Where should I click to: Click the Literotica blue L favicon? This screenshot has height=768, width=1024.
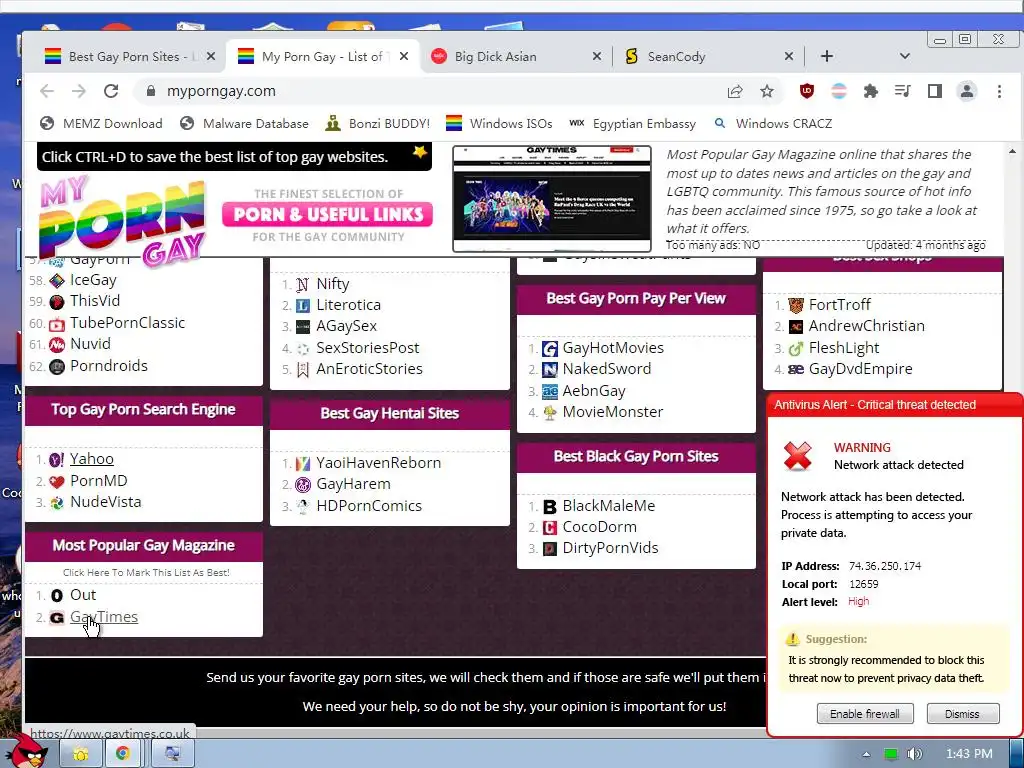coord(303,306)
